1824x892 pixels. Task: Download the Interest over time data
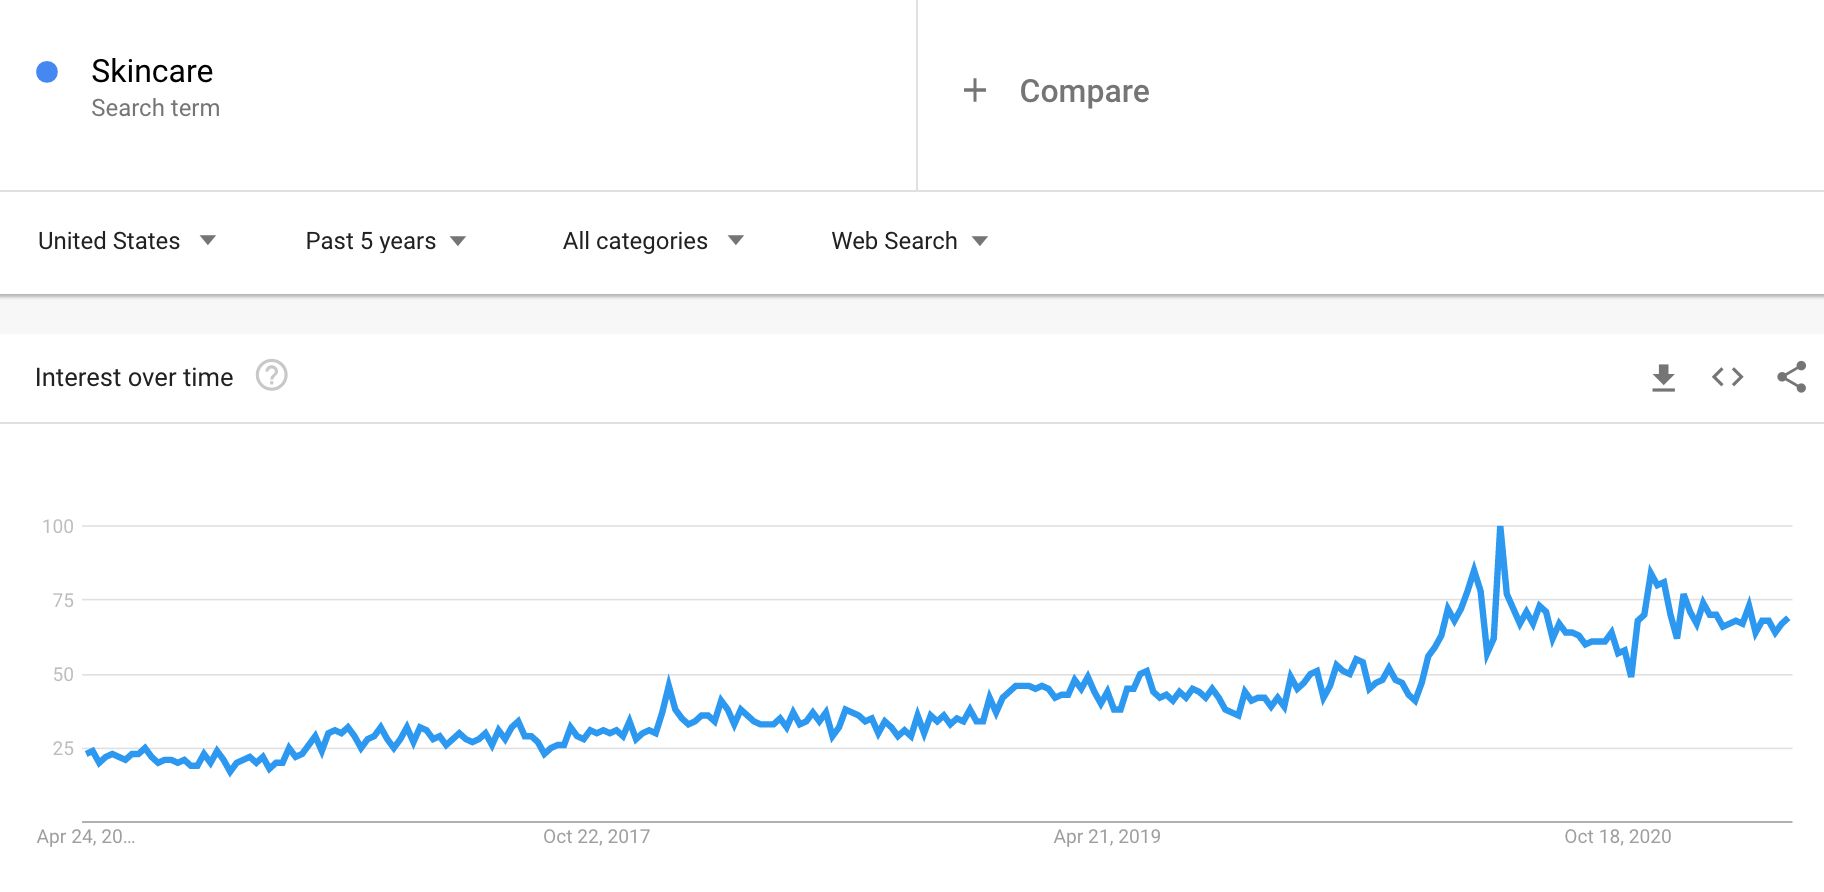tap(1663, 377)
